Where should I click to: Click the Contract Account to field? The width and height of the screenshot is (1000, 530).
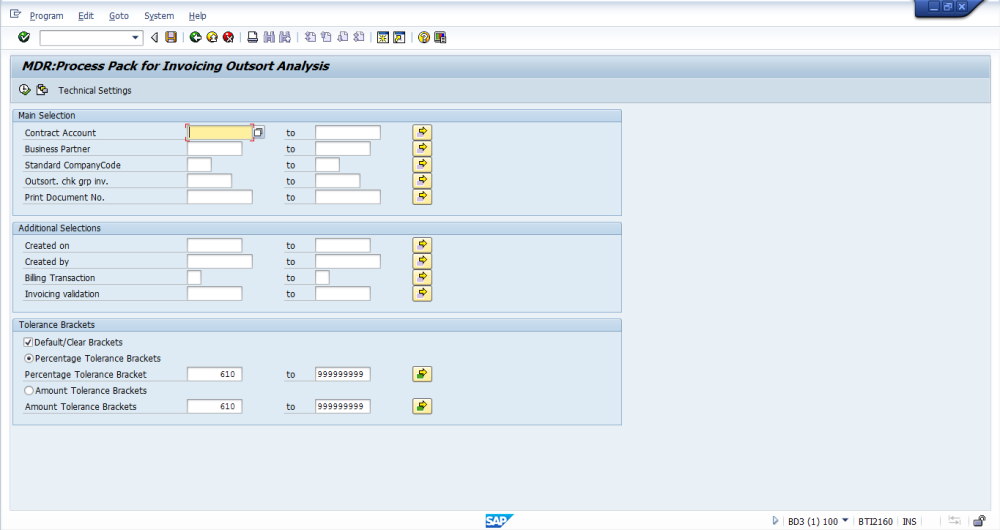[348, 133]
